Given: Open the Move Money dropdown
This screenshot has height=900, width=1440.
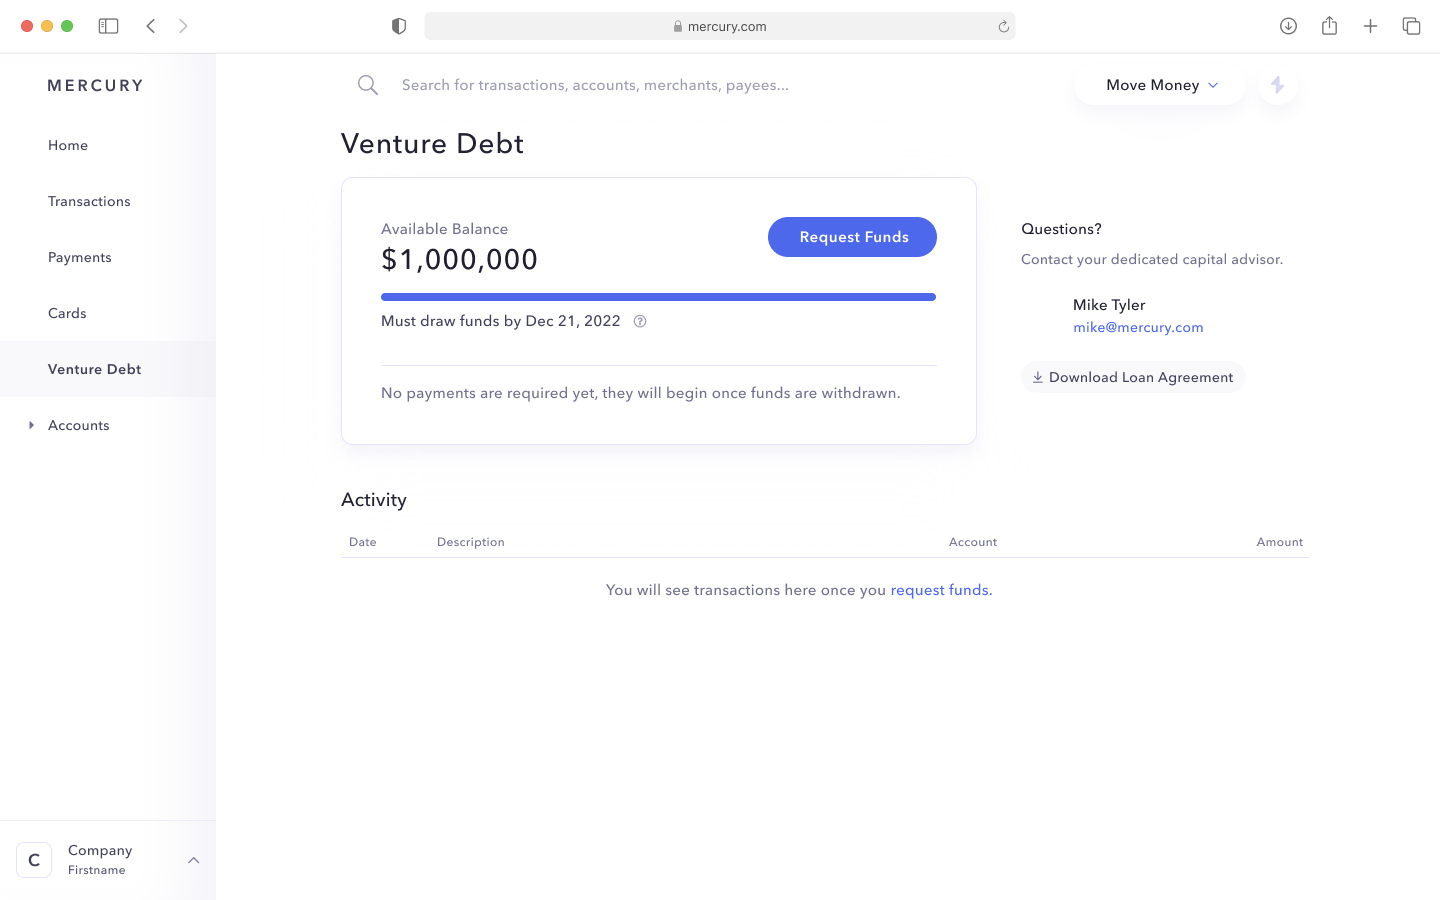Looking at the screenshot, I should 1160,85.
